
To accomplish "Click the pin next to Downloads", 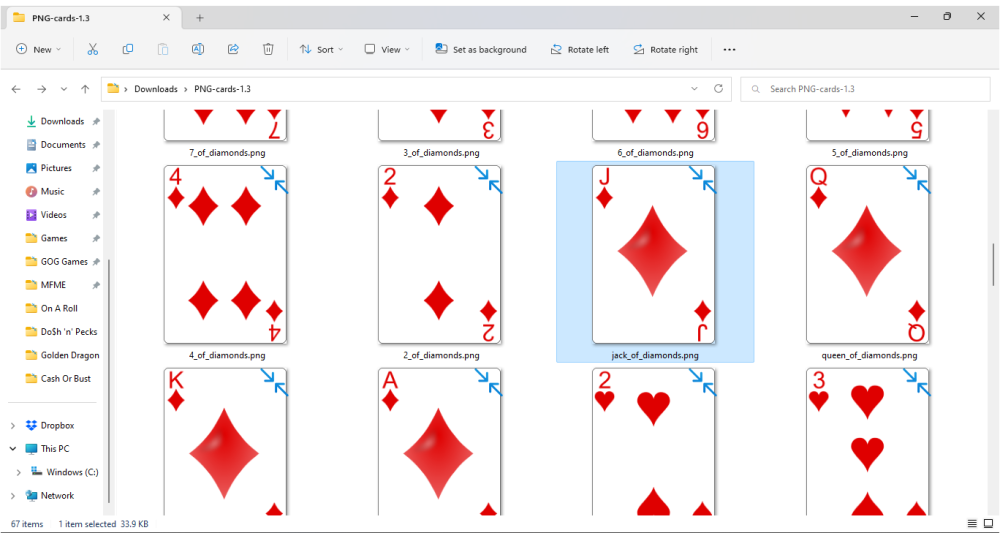I will point(96,121).
